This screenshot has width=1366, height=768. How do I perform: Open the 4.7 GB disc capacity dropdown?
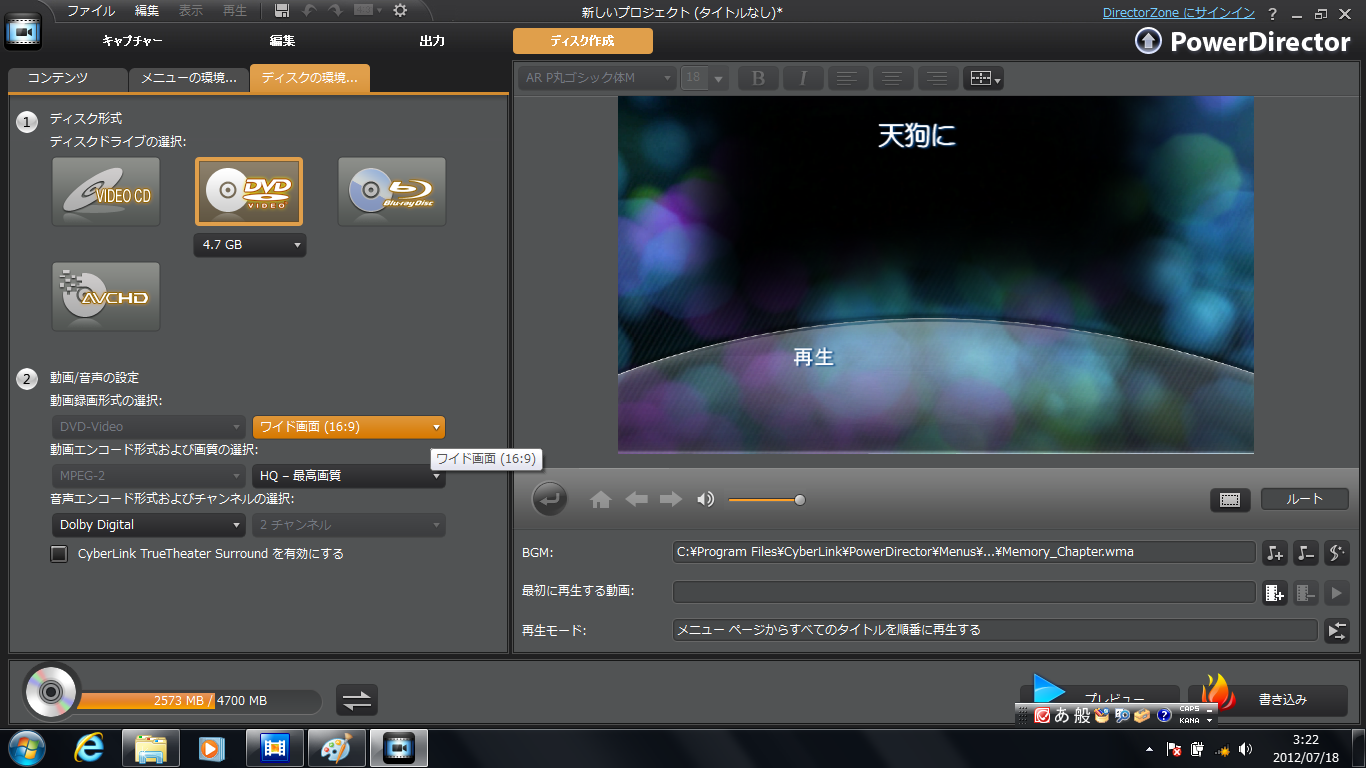(x=250, y=245)
